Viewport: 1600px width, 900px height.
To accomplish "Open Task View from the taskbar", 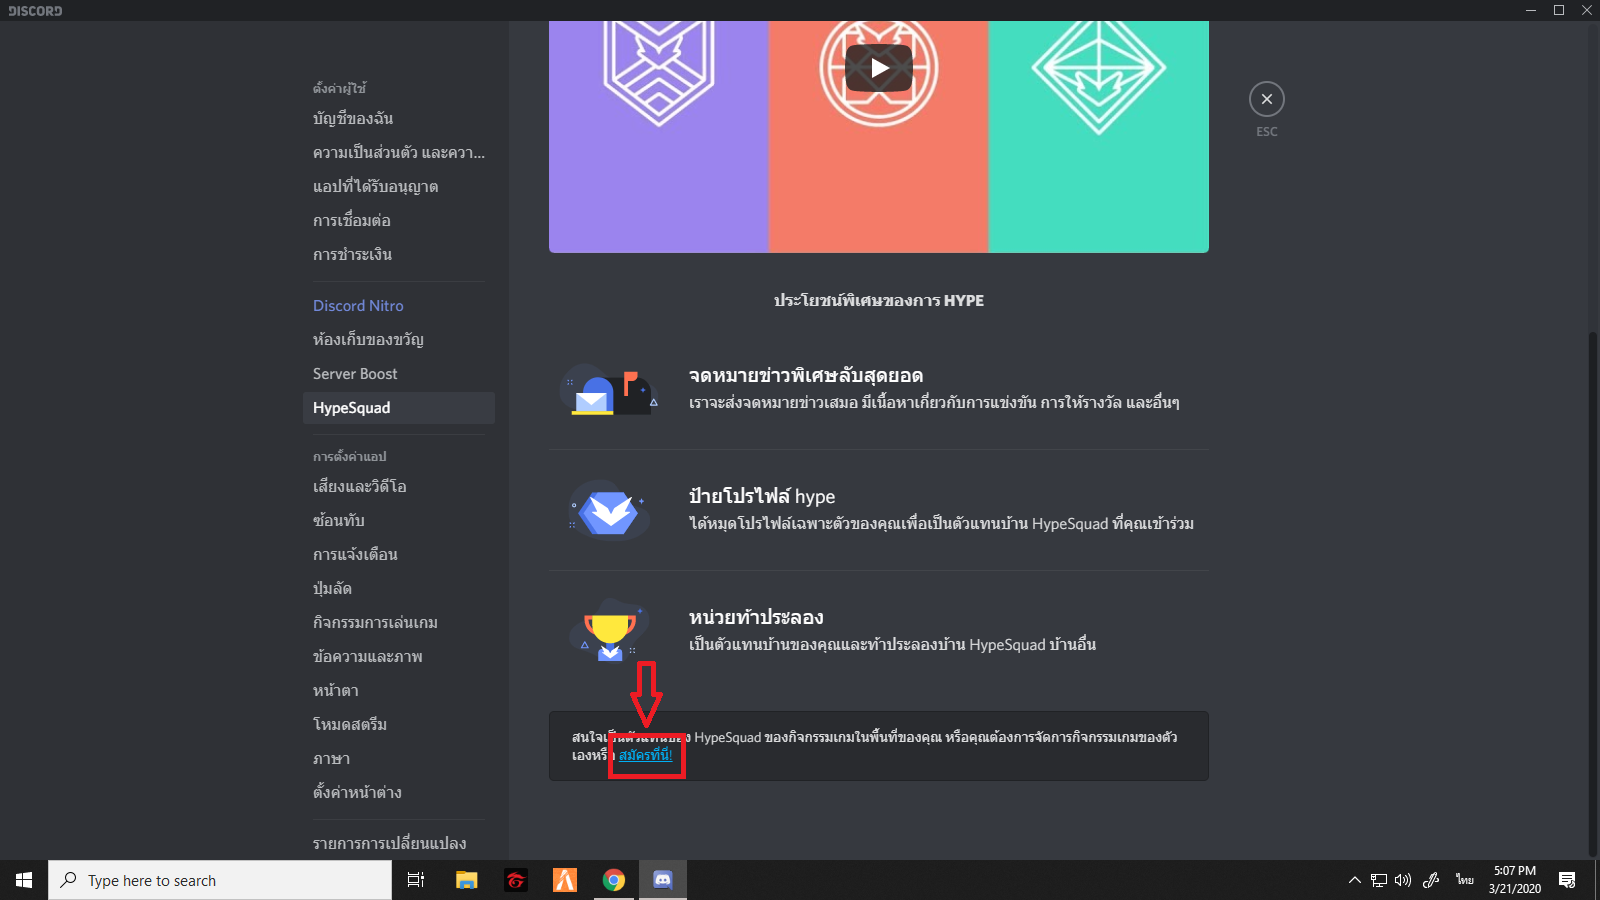I will click(x=416, y=880).
